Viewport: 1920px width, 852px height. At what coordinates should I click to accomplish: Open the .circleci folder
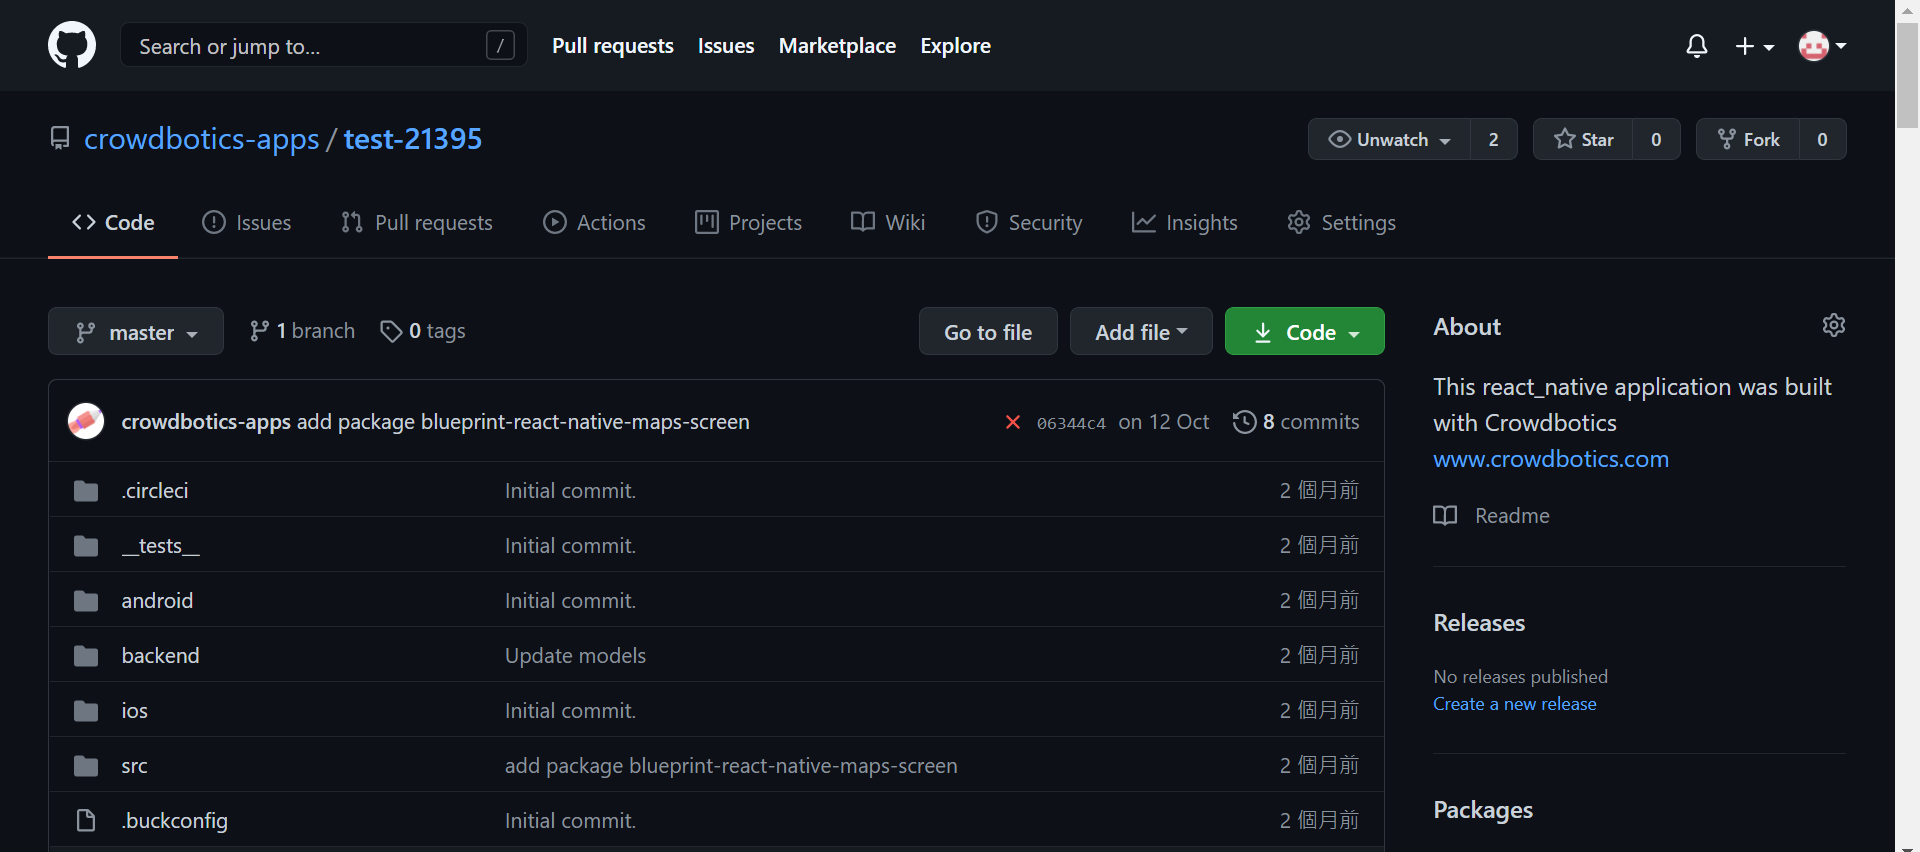click(155, 491)
